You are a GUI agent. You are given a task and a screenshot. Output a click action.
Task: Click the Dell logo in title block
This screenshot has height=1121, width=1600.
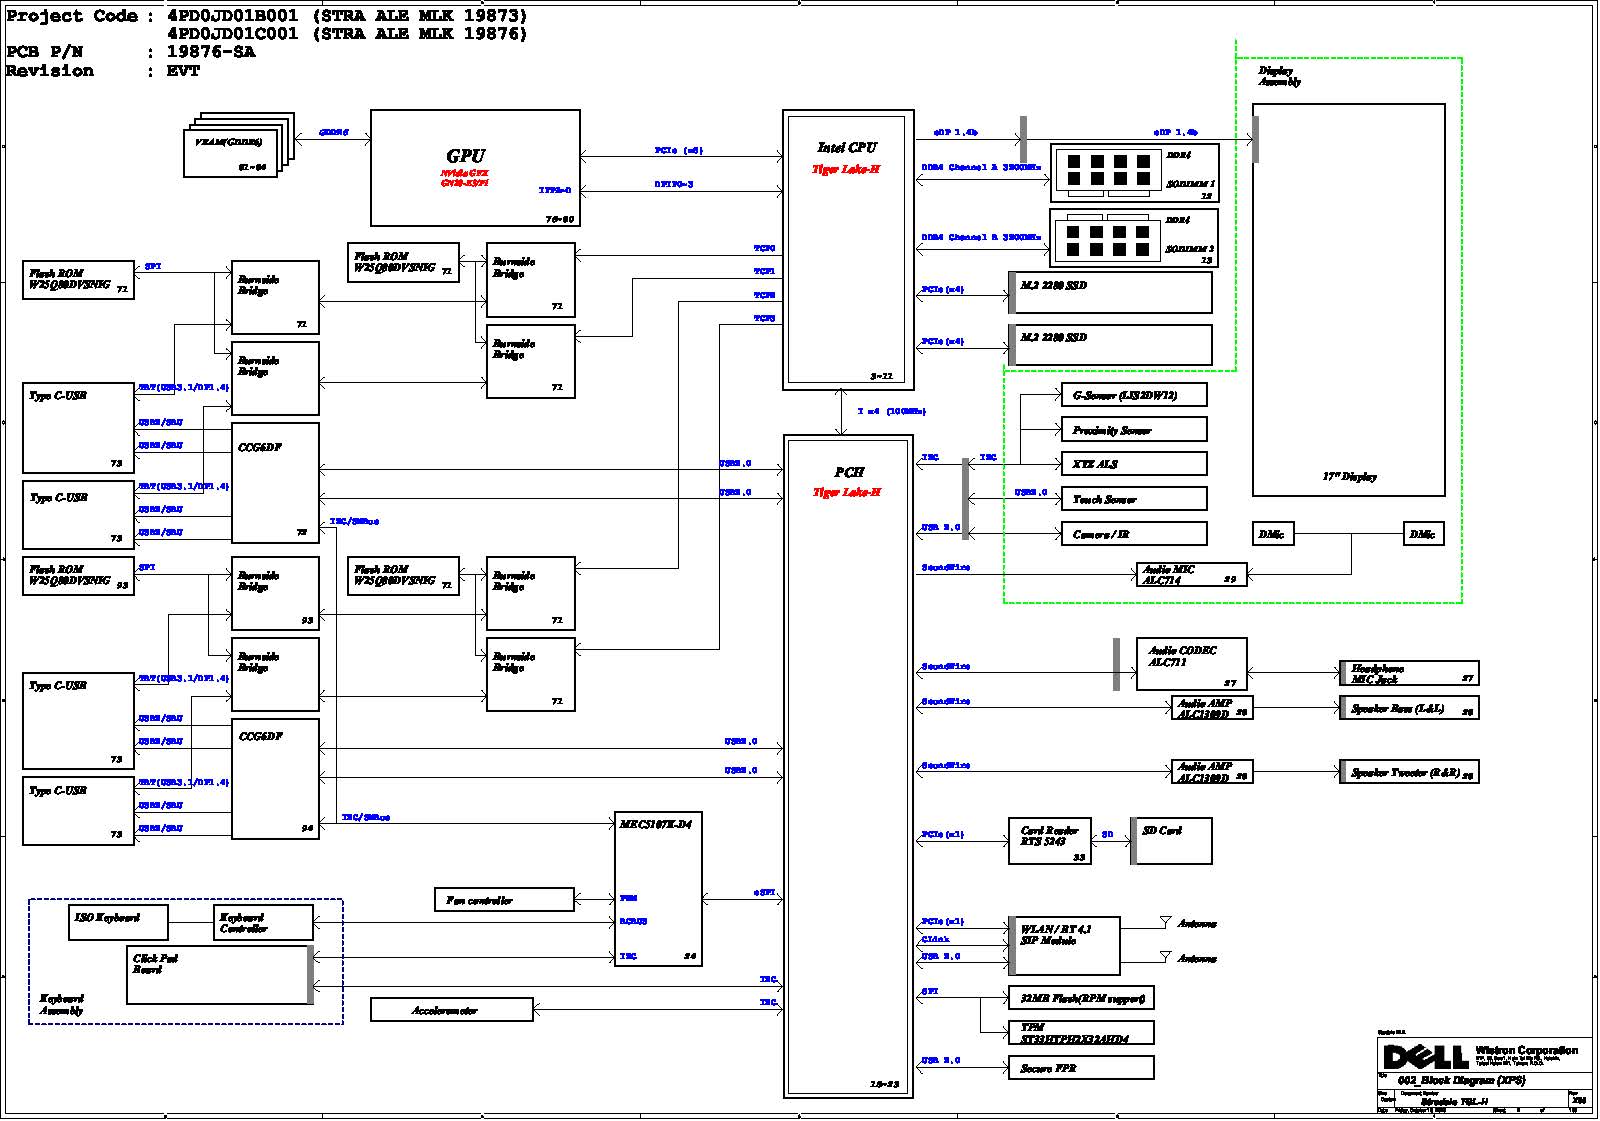pos(1424,1057)
